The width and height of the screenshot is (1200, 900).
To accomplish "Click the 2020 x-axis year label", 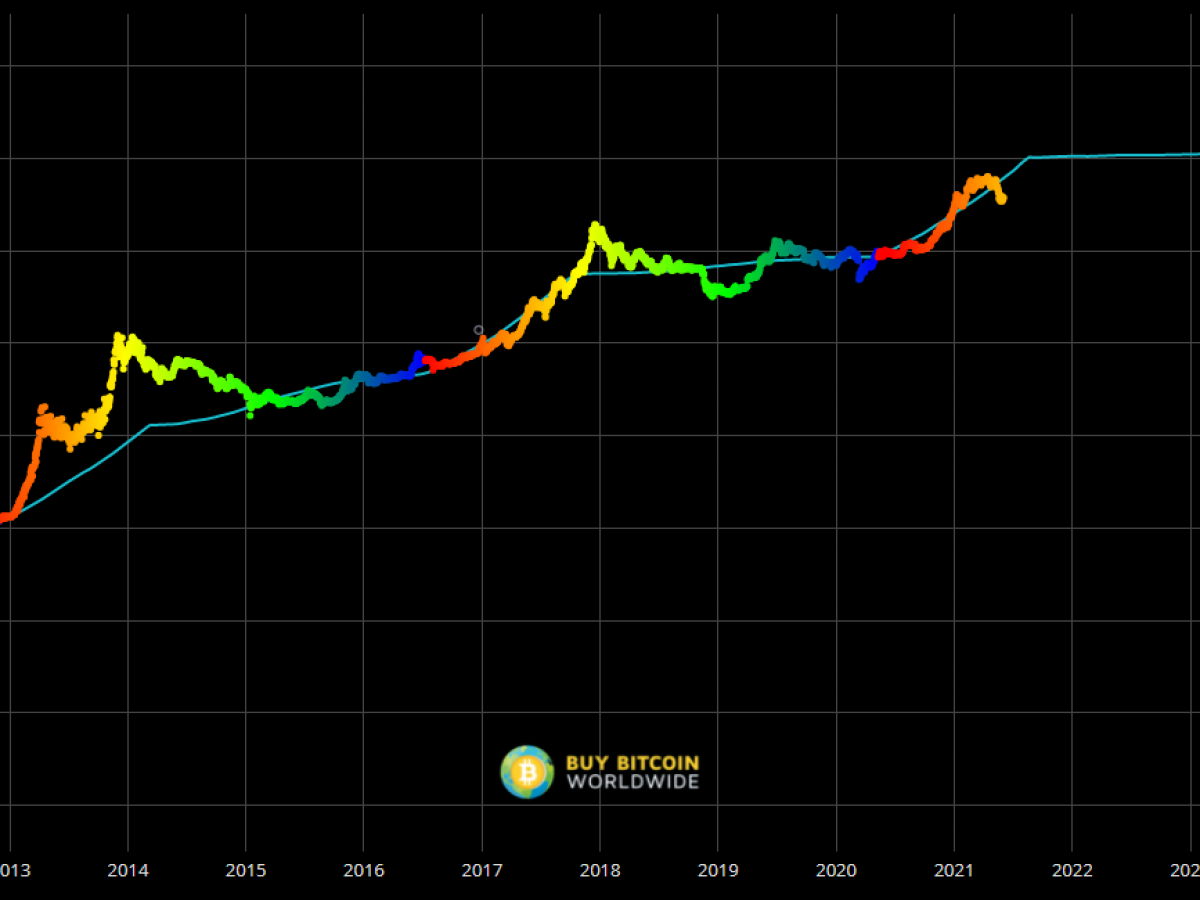I will 835,870.
